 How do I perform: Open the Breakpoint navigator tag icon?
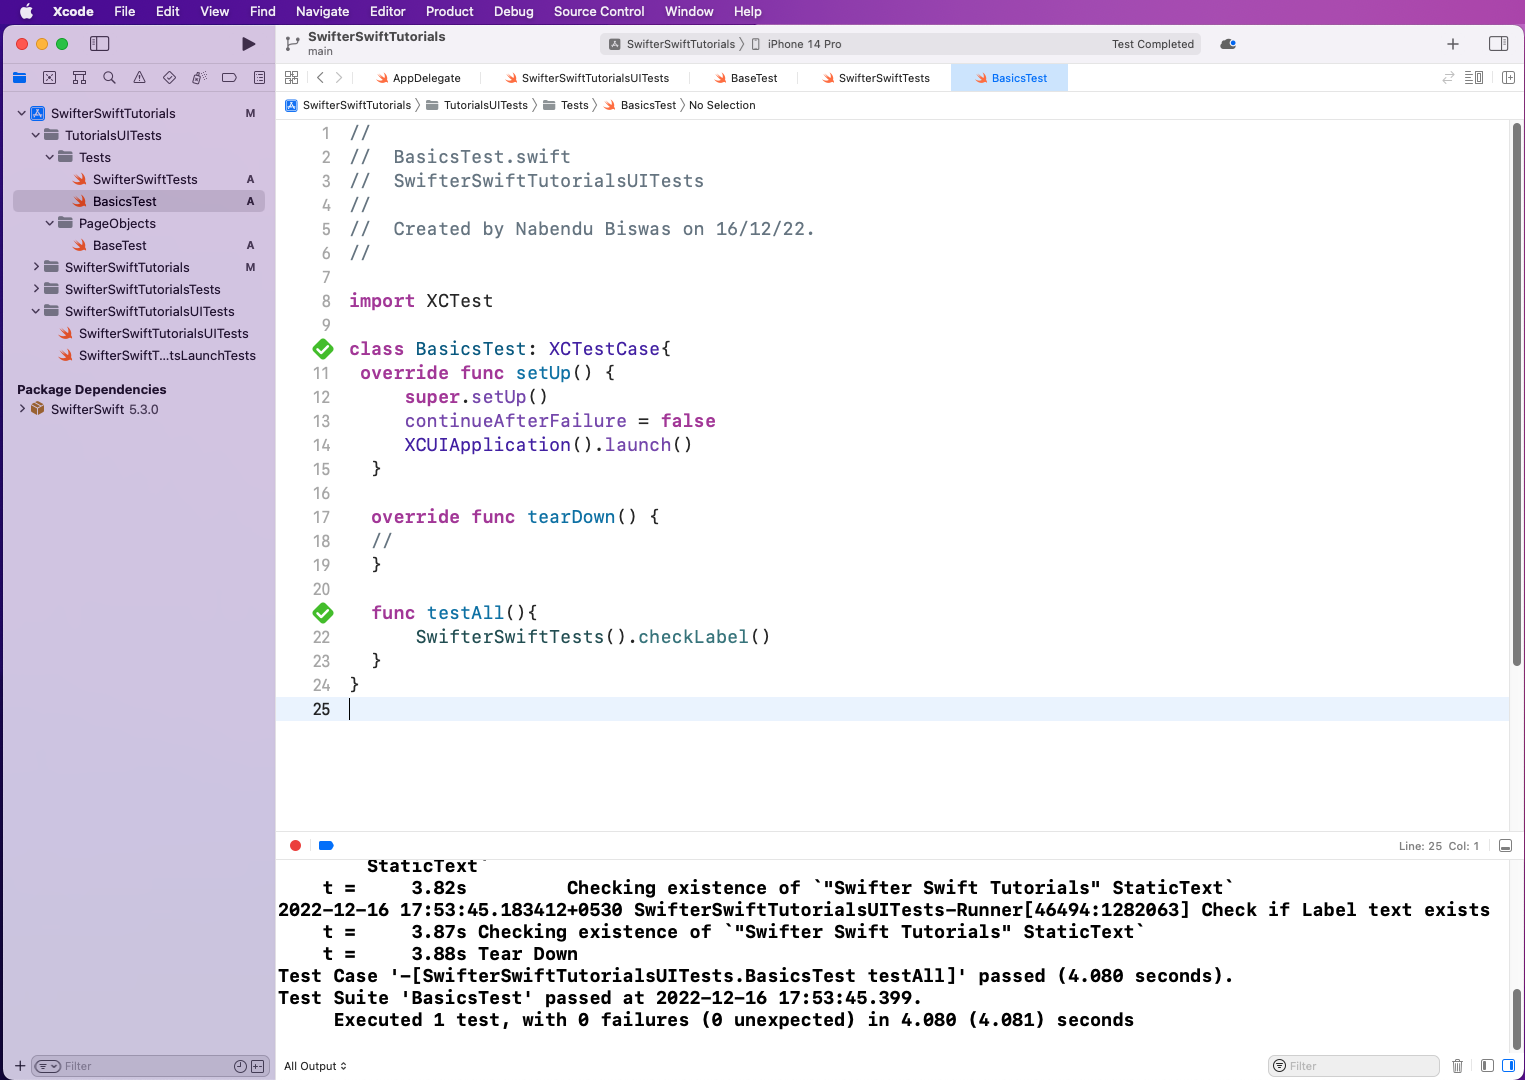pos(229,78)
